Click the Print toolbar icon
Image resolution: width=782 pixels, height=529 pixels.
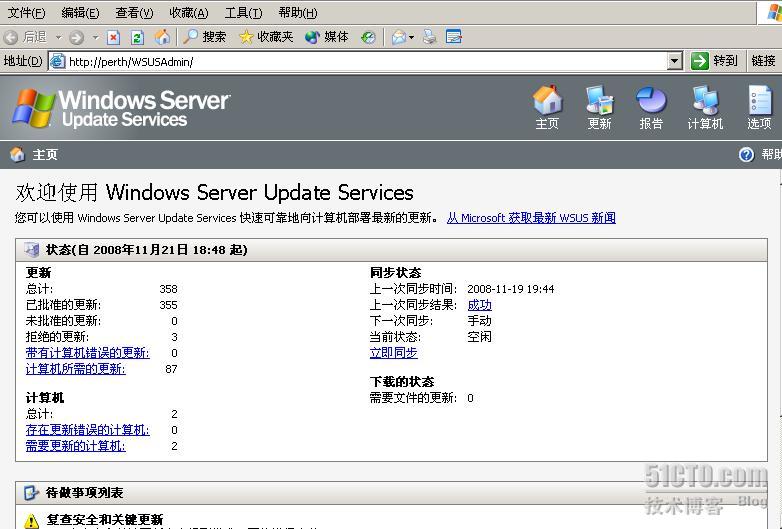[x=429, y=37]
